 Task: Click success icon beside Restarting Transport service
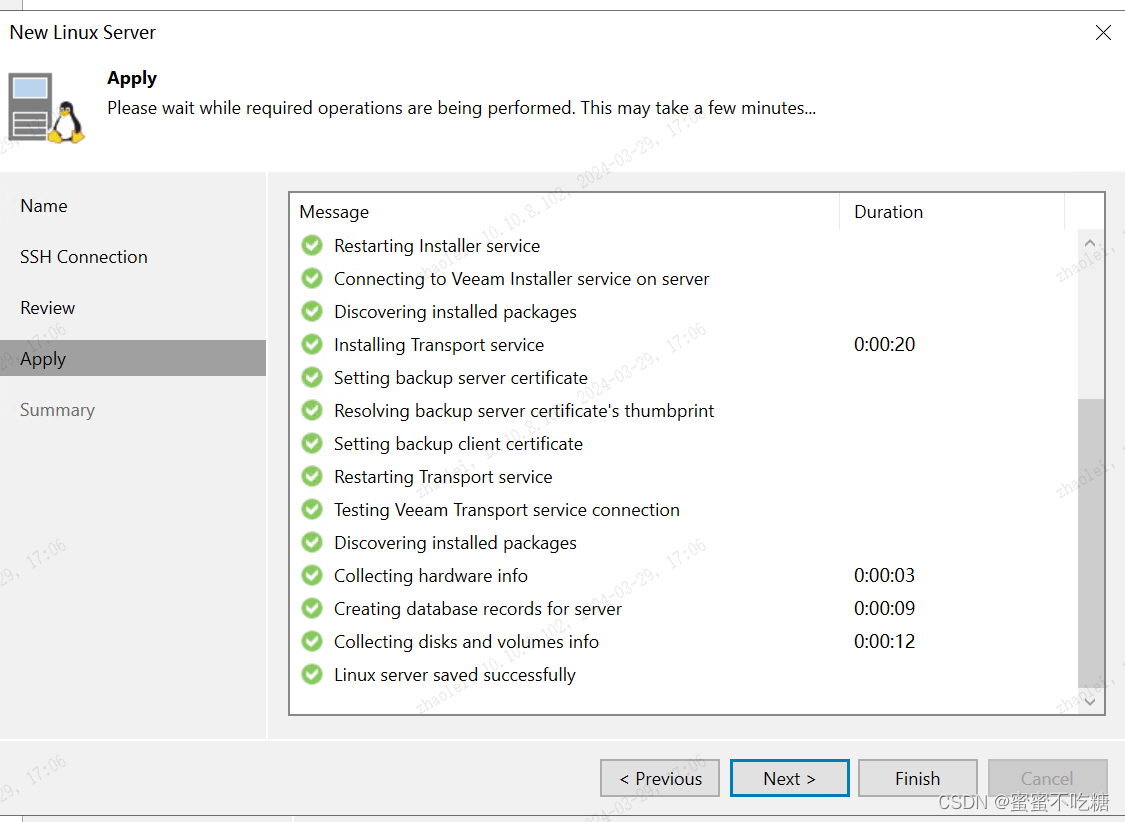[312, 476]
